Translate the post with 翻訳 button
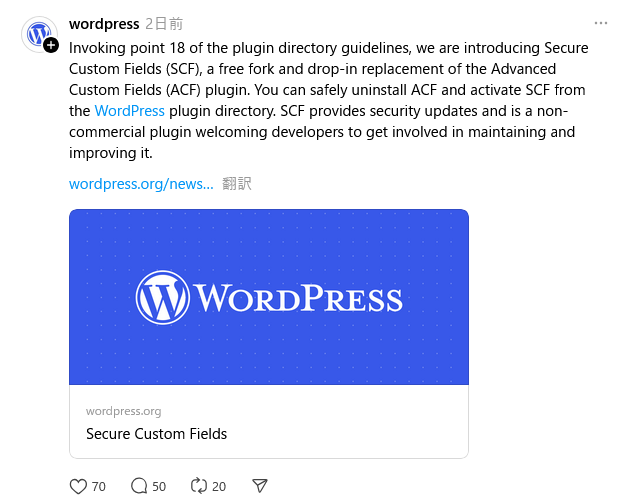 (x=237, y=184)
